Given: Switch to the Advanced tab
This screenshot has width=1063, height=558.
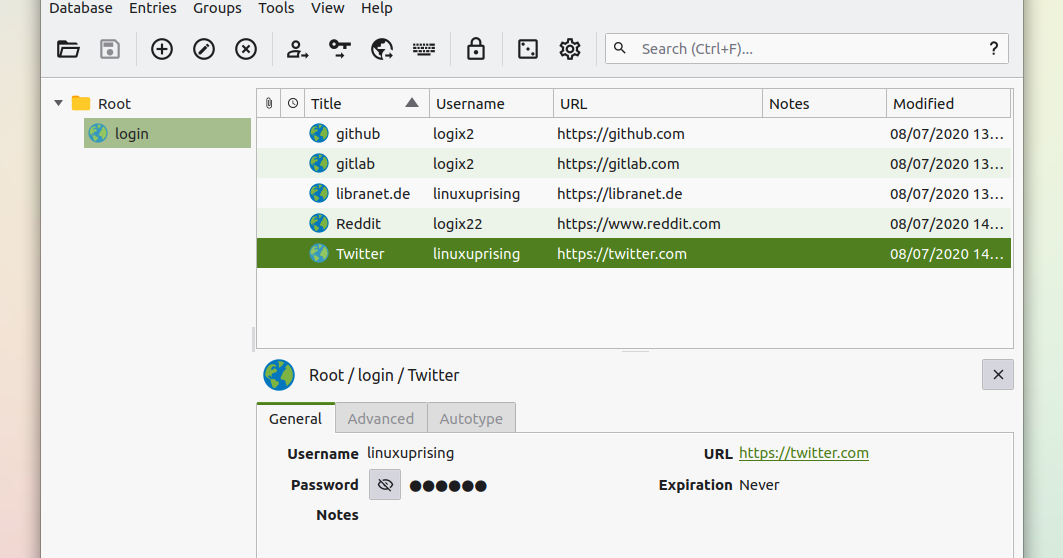Looking at the screenshot, I should point(381,418).
